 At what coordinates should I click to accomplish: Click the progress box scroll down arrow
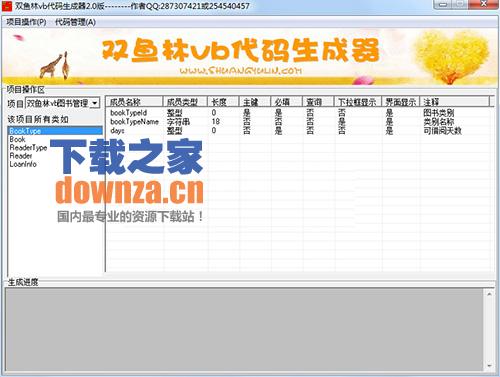click(489, 366)
